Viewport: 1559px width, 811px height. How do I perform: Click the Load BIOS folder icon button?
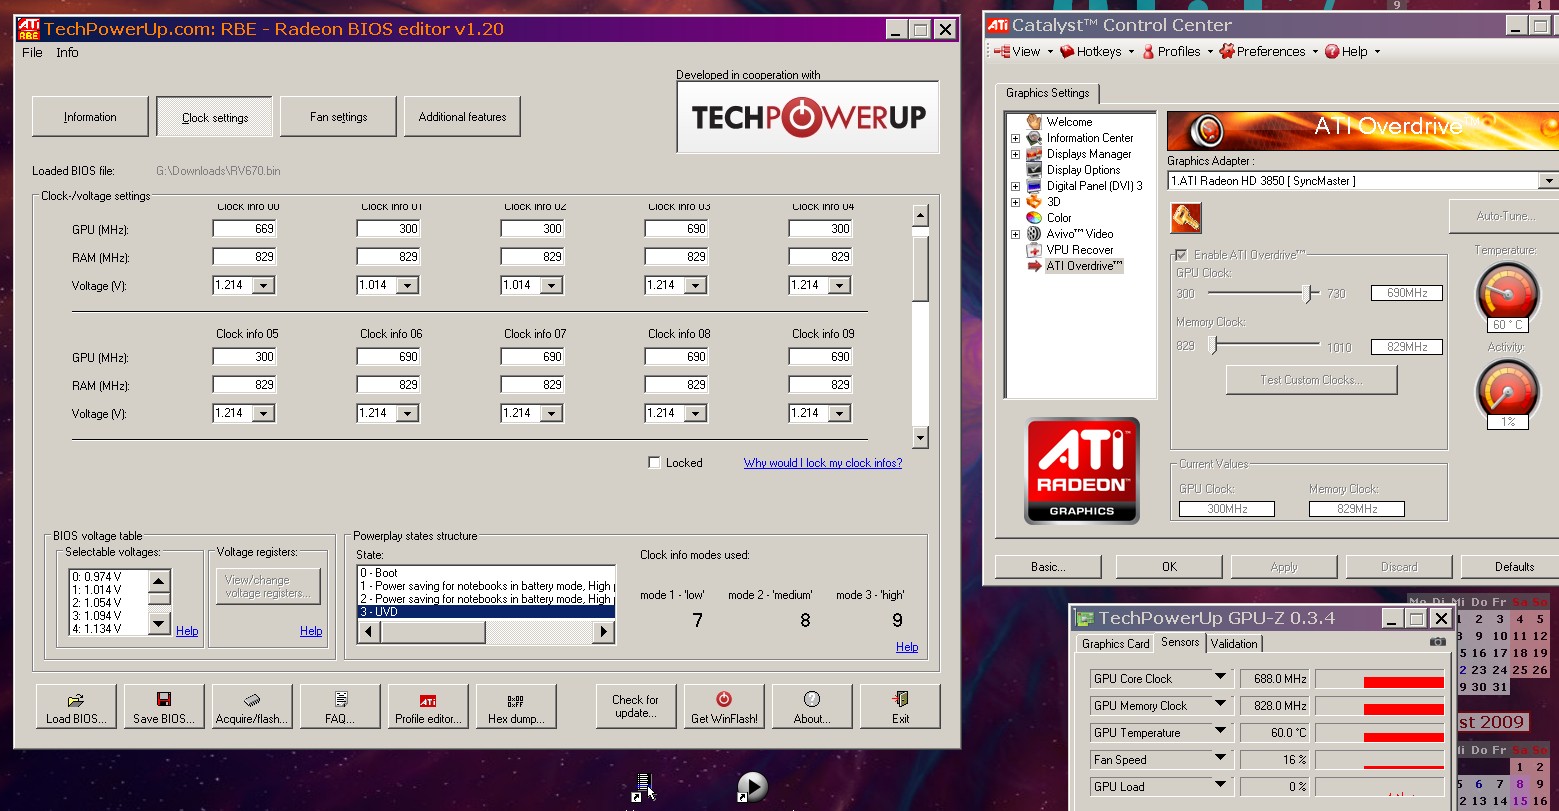coord(76,706)
